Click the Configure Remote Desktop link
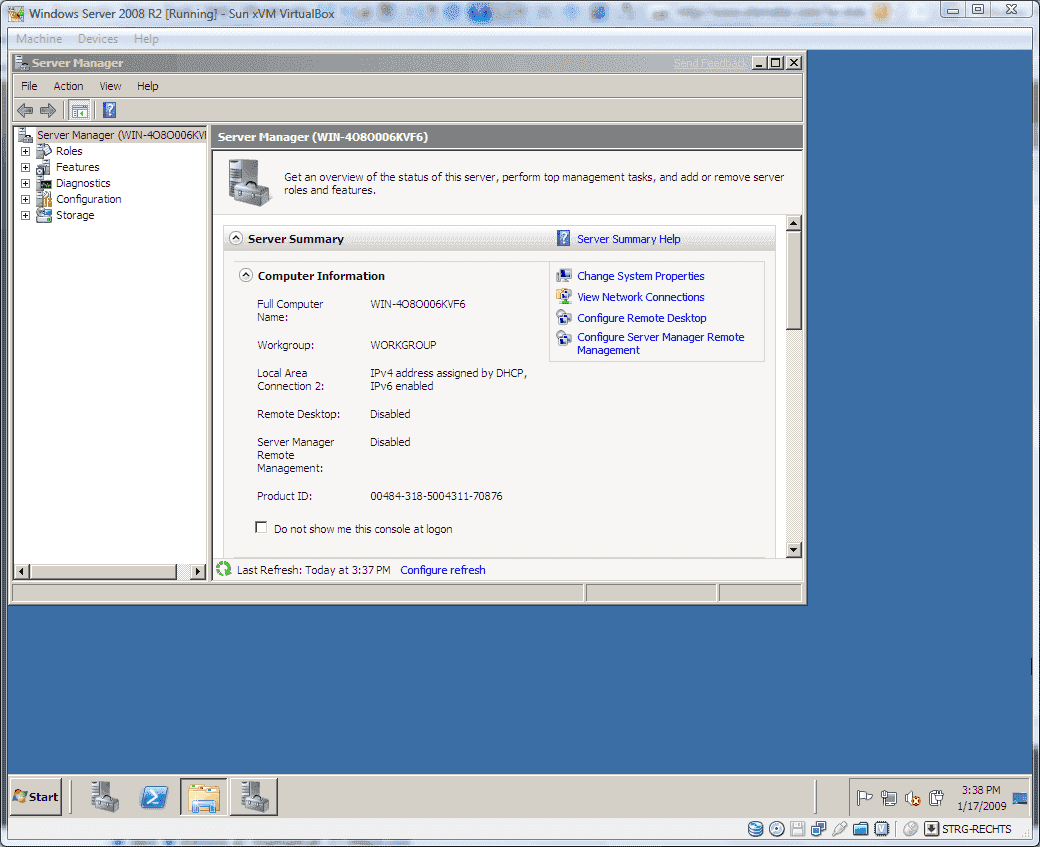Screen dimensions: 1040x847 point(641,318)
